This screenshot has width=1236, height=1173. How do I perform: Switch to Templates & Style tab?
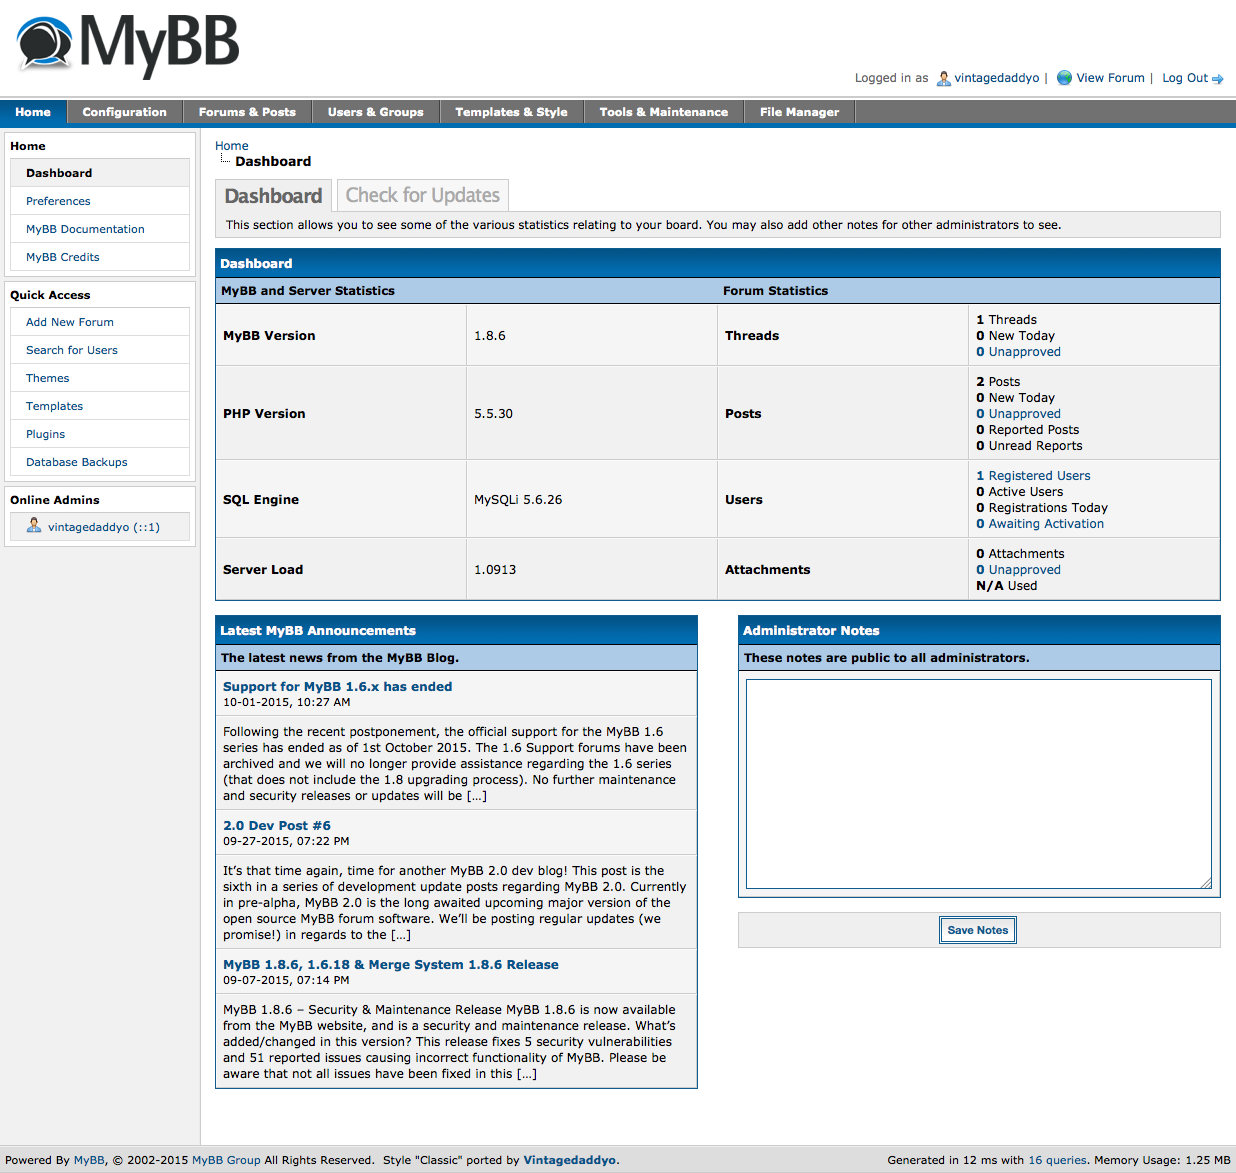[x=511, y=112]
